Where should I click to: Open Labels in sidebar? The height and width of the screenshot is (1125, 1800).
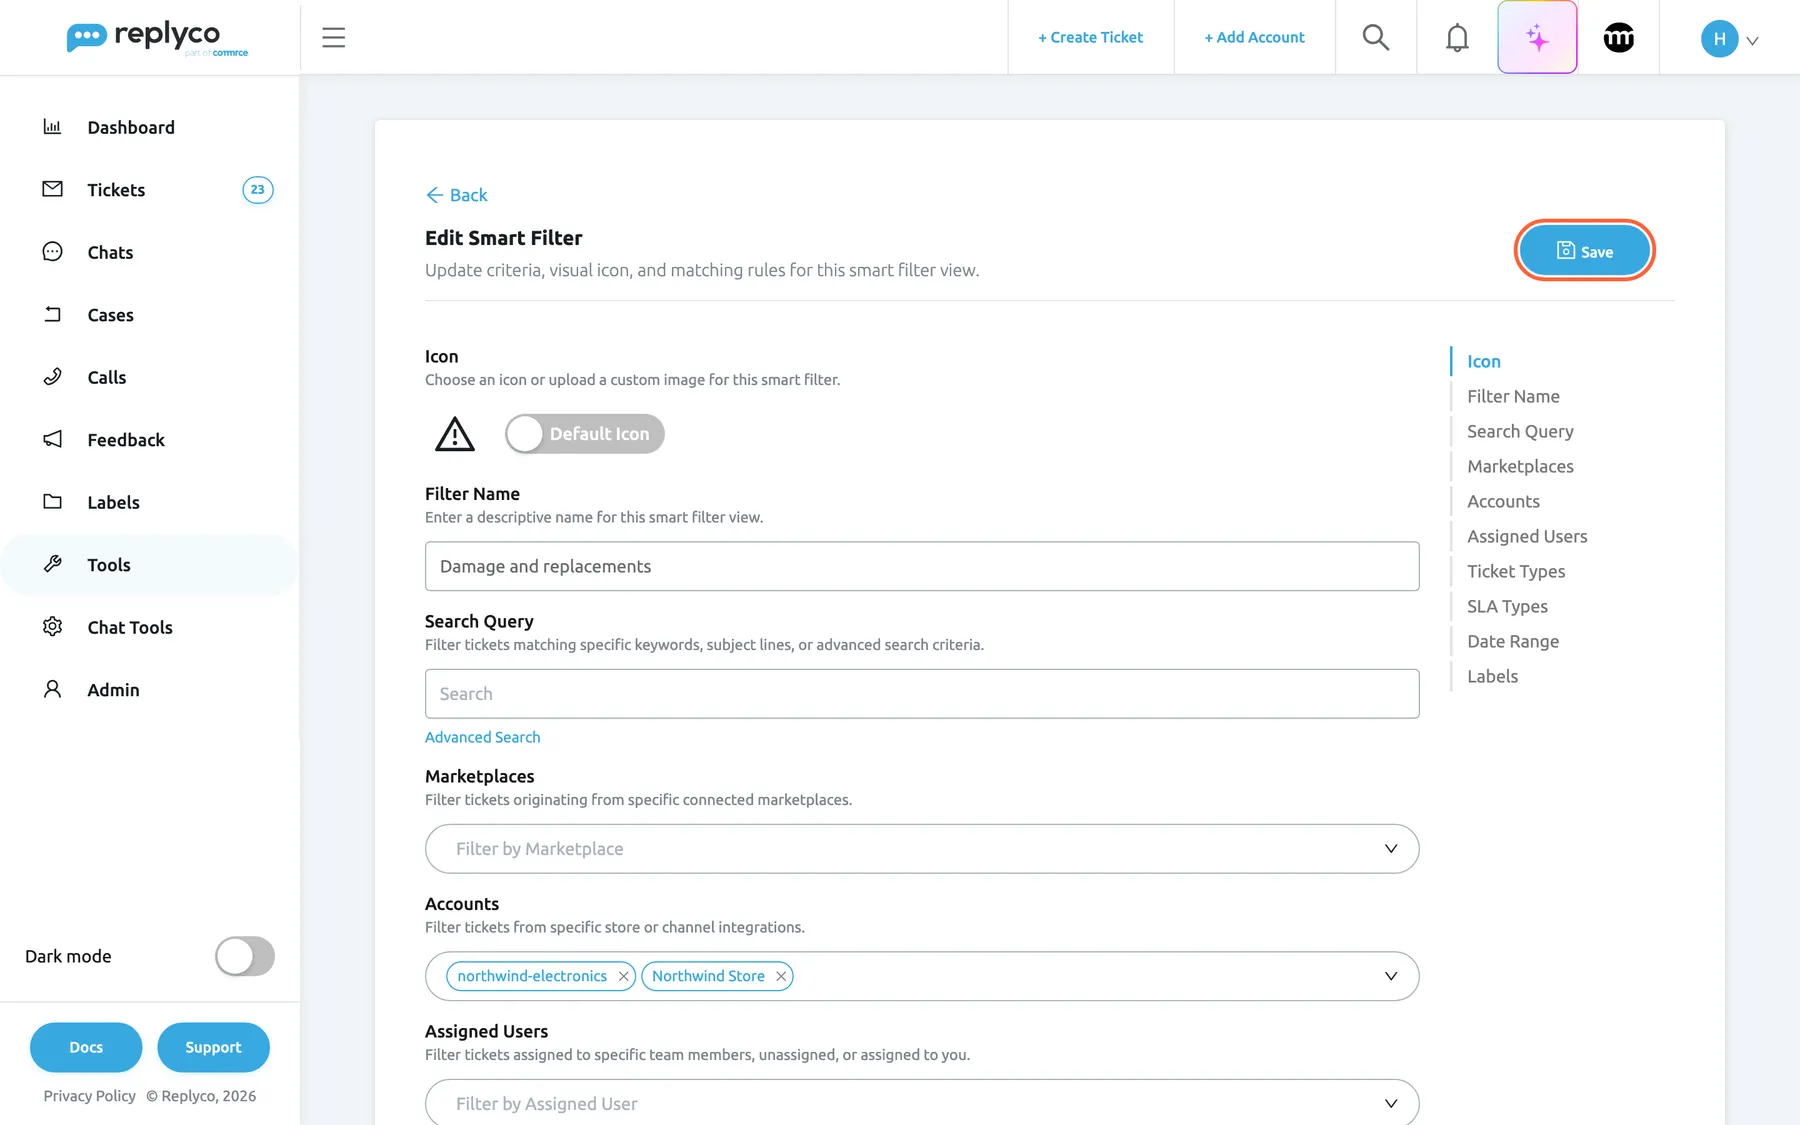(113, 502)
